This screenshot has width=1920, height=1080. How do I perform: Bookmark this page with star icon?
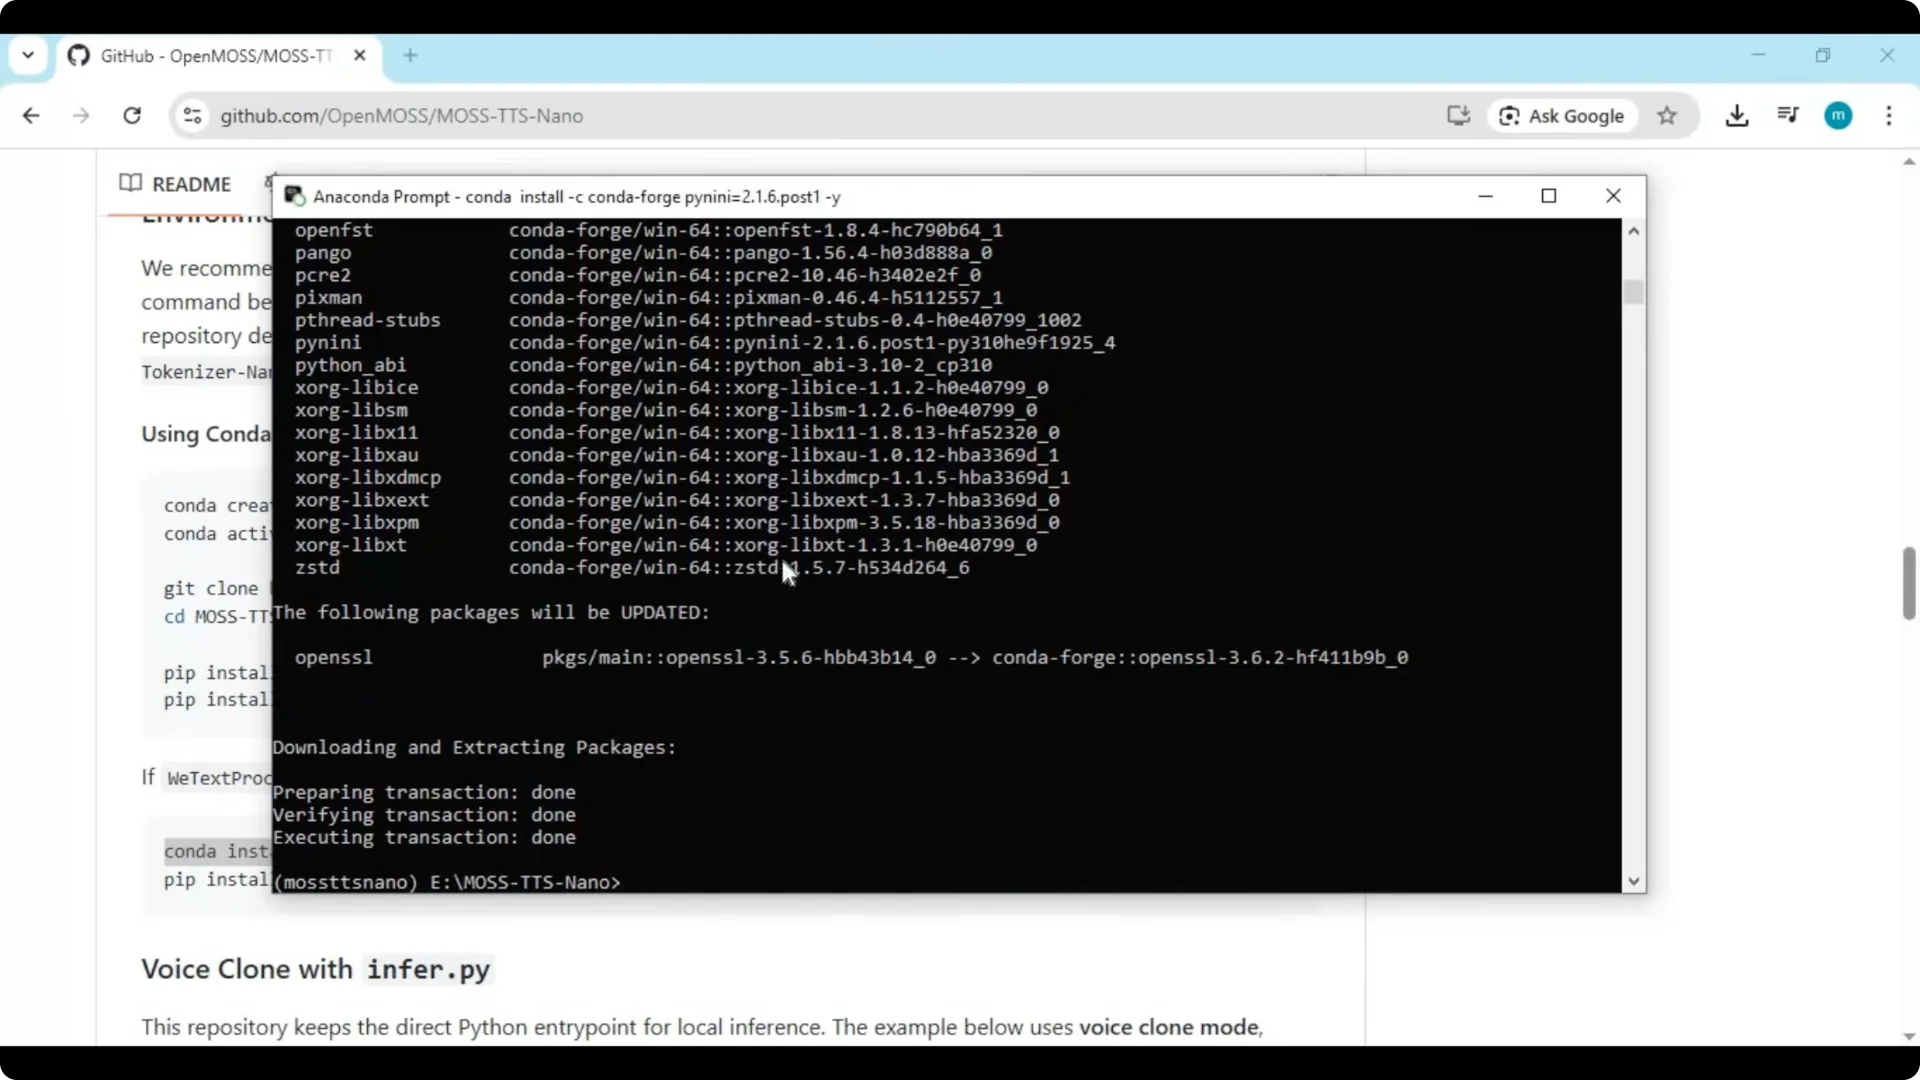click(x=1667, y=116)
